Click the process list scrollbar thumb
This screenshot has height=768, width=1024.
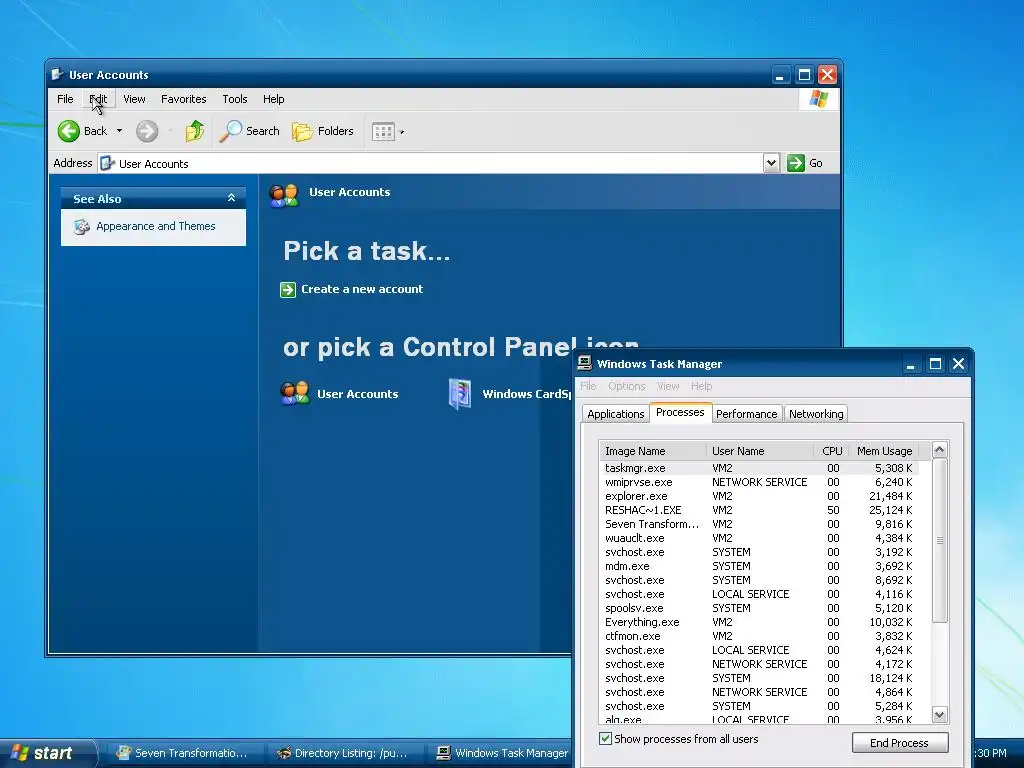(x=939, y=541)
